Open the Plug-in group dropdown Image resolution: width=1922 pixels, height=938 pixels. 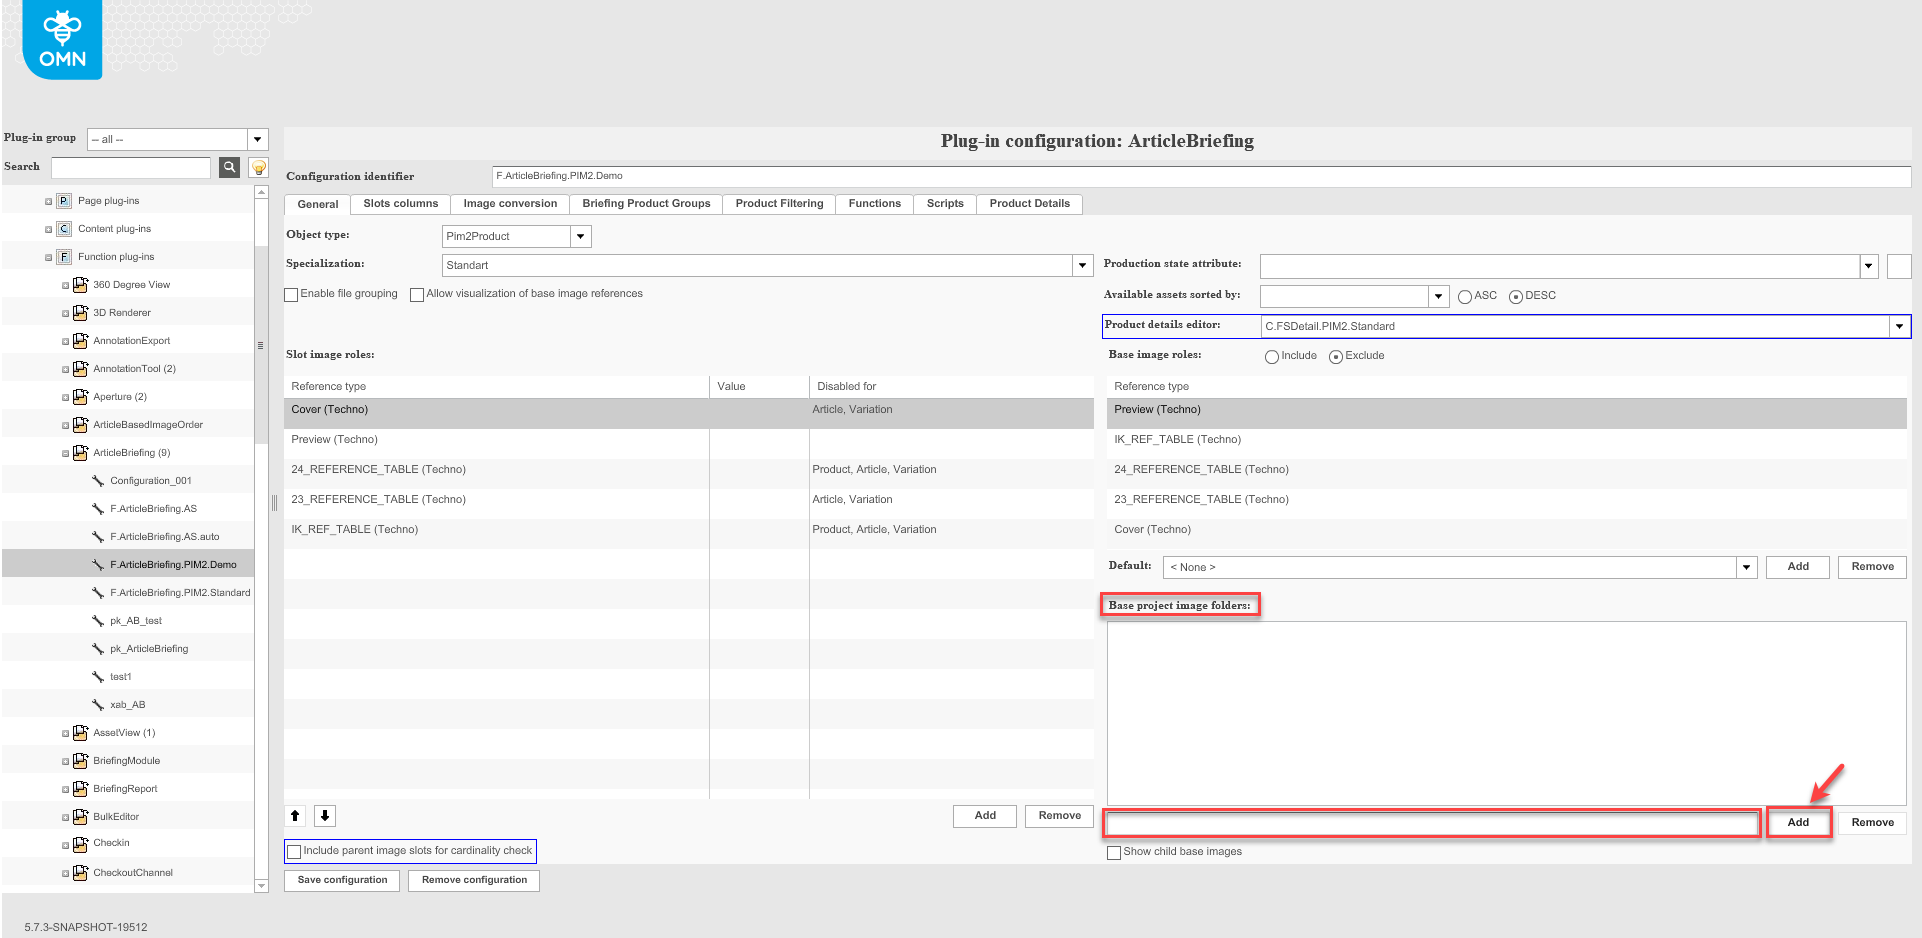pos(257,139)
